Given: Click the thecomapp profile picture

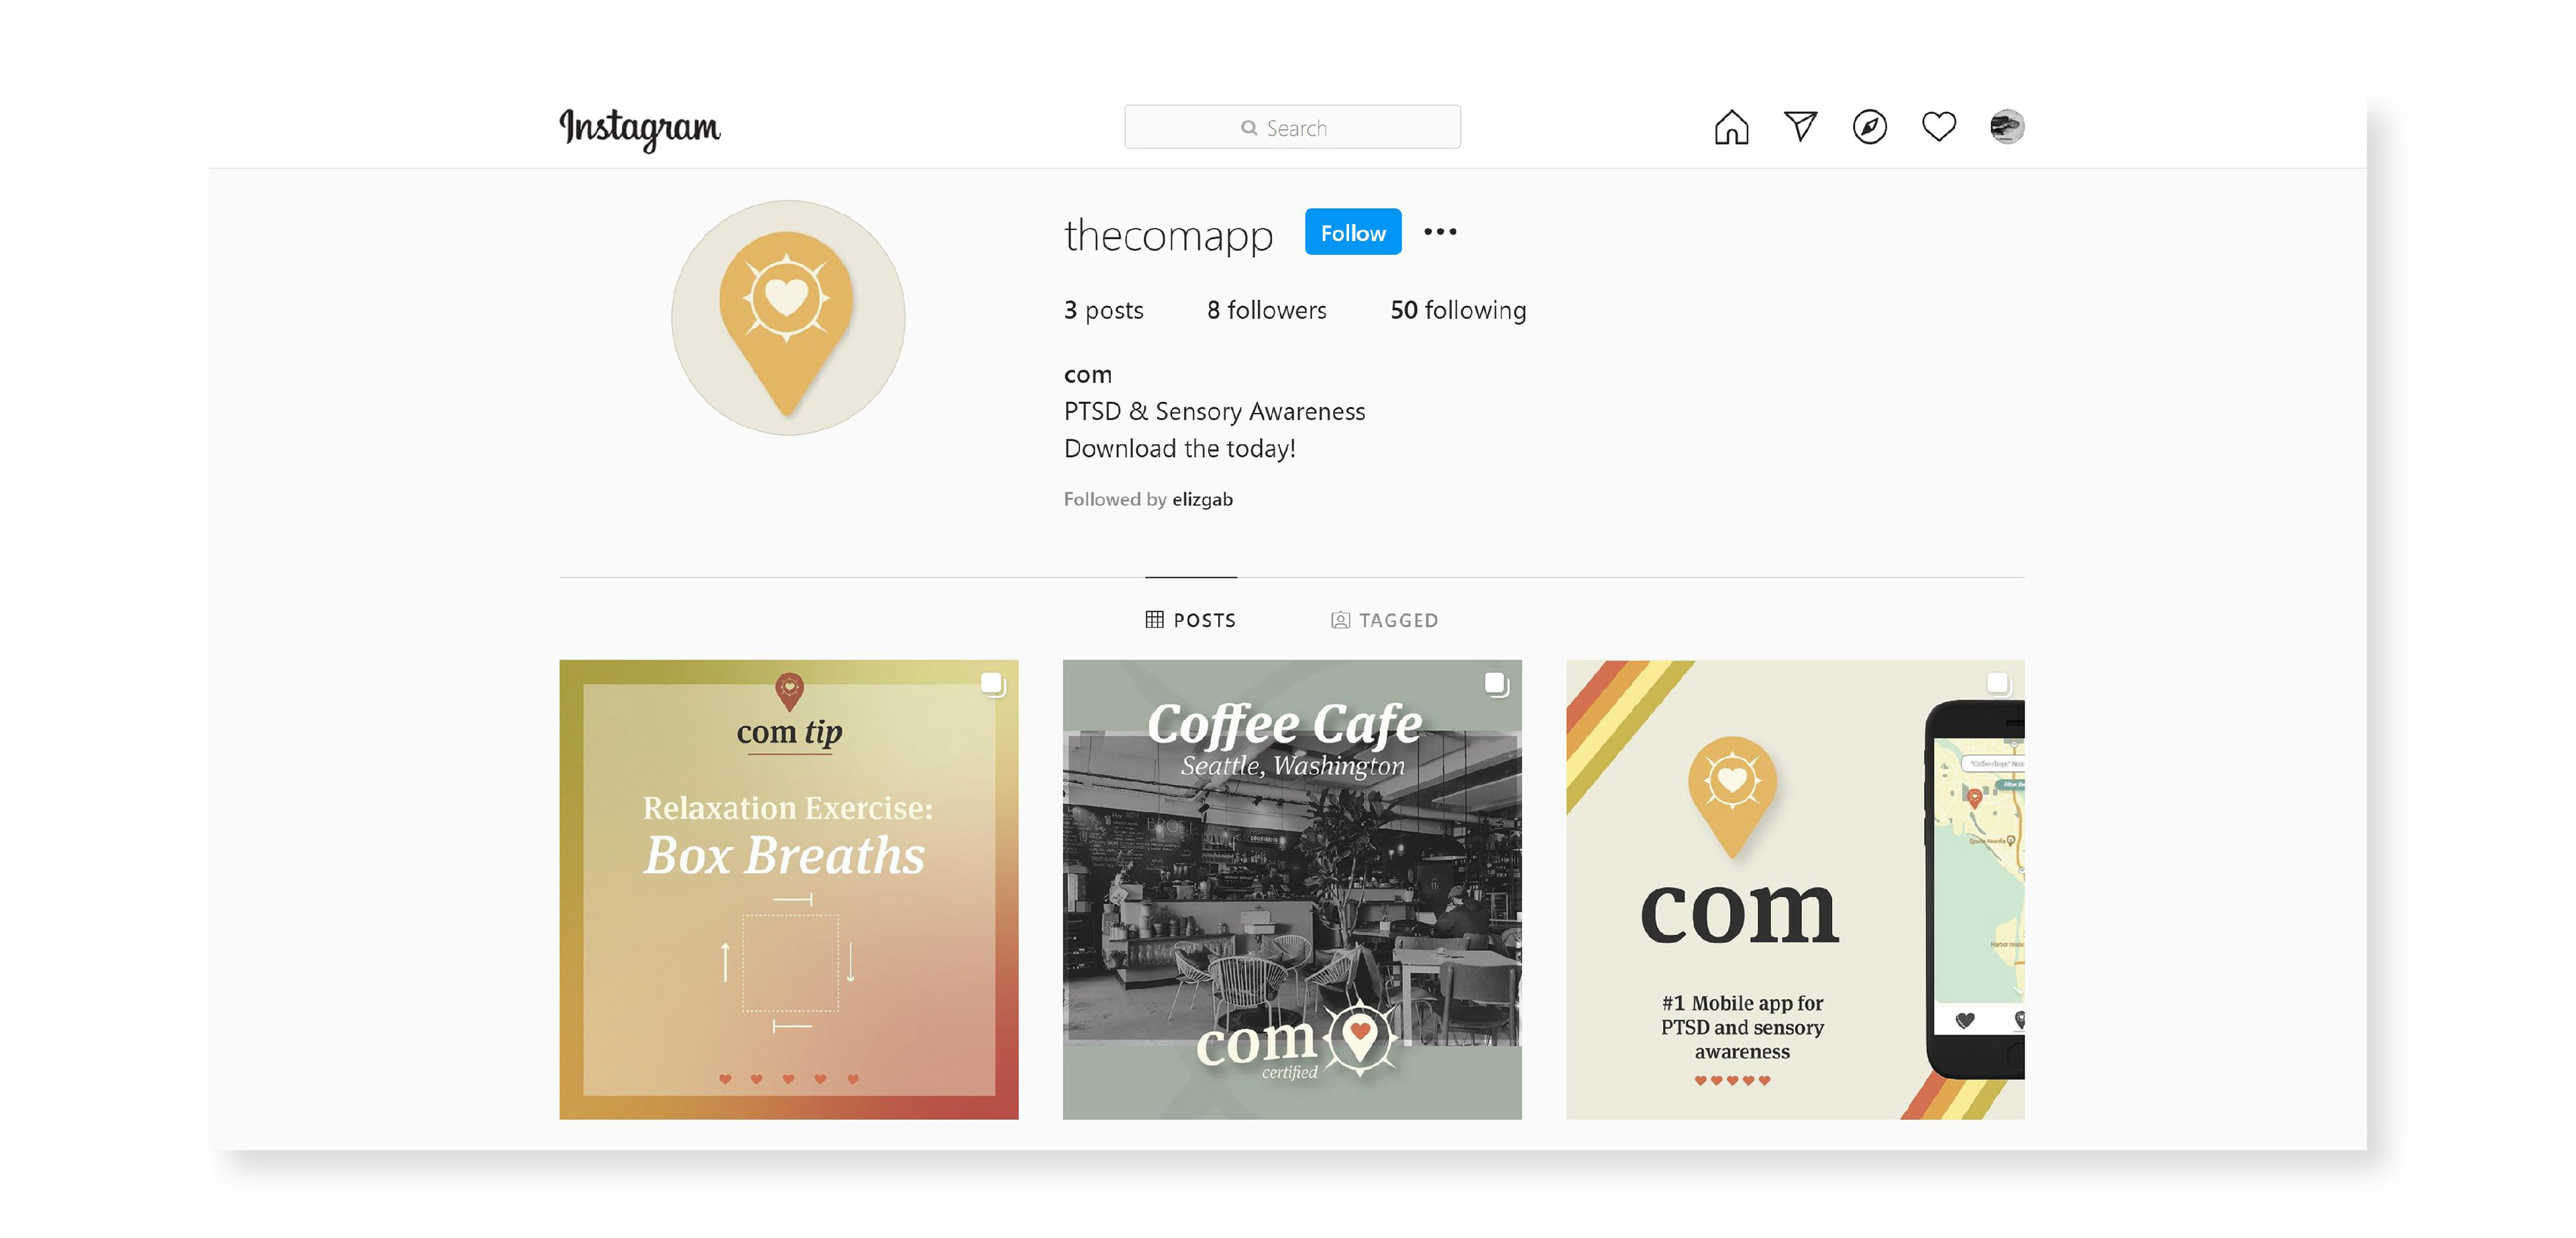Looking at the screenshot, I should (x=788, y=317).
